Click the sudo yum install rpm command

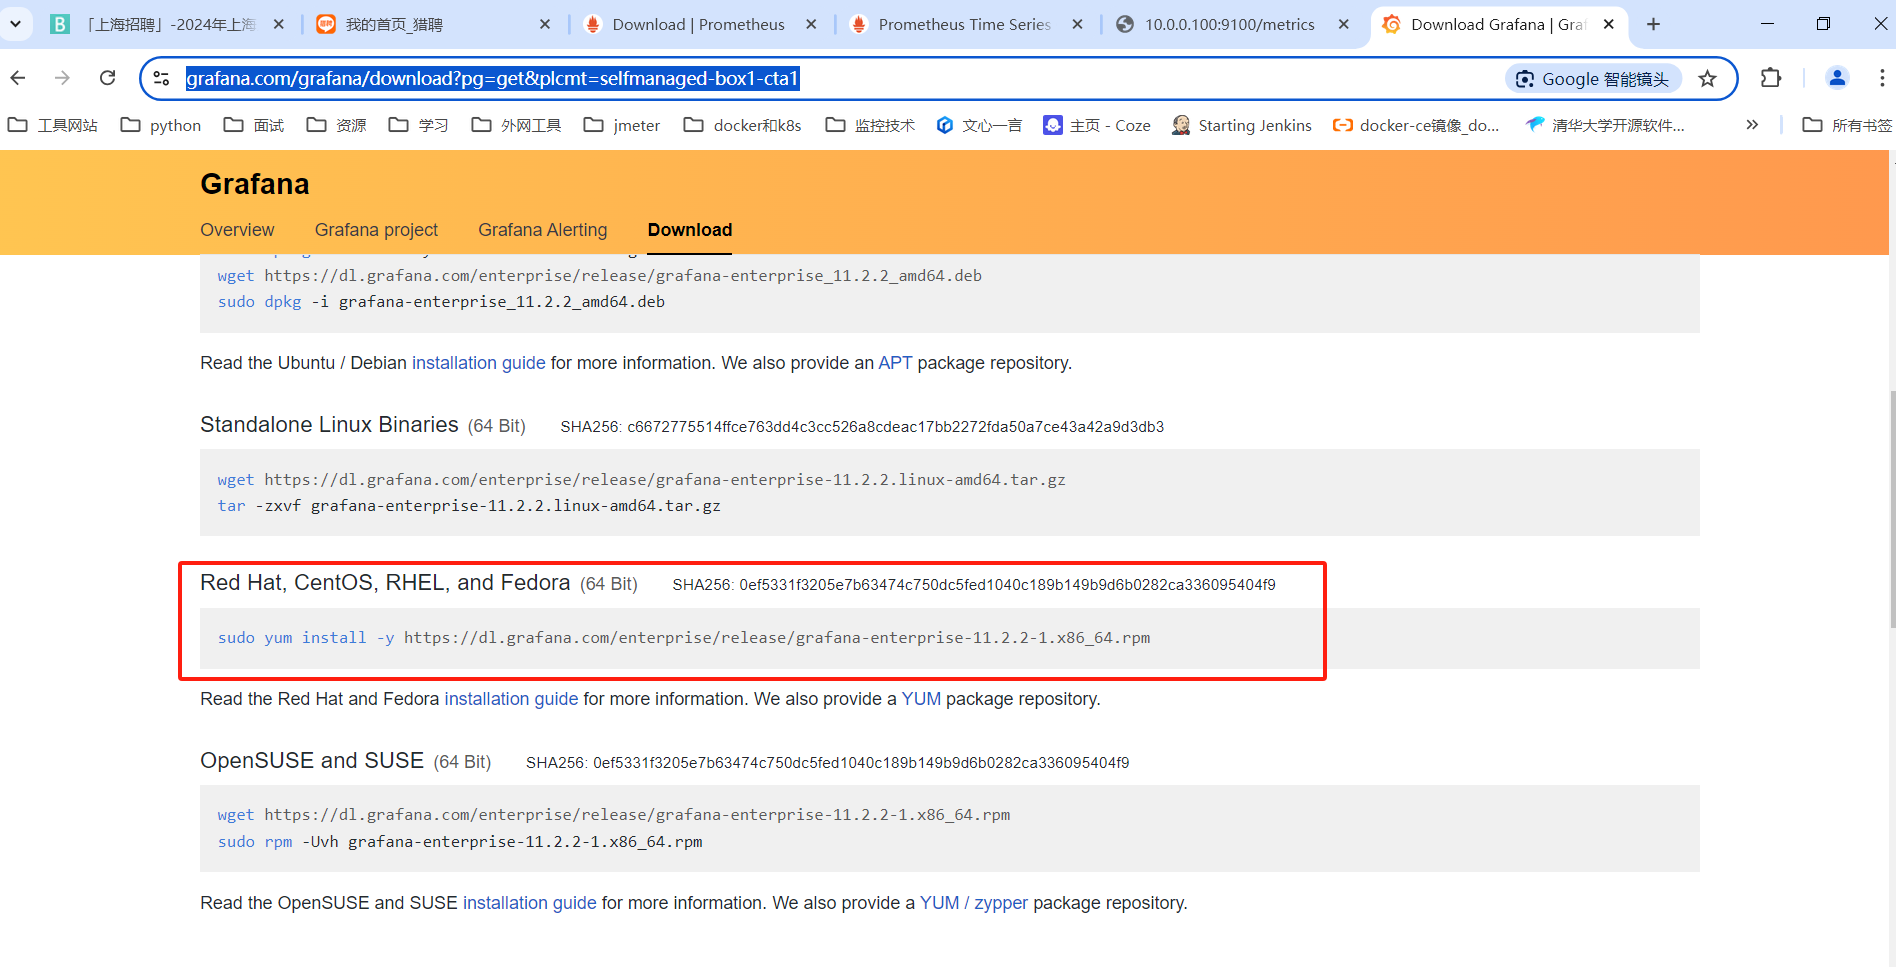click(684, 638)
